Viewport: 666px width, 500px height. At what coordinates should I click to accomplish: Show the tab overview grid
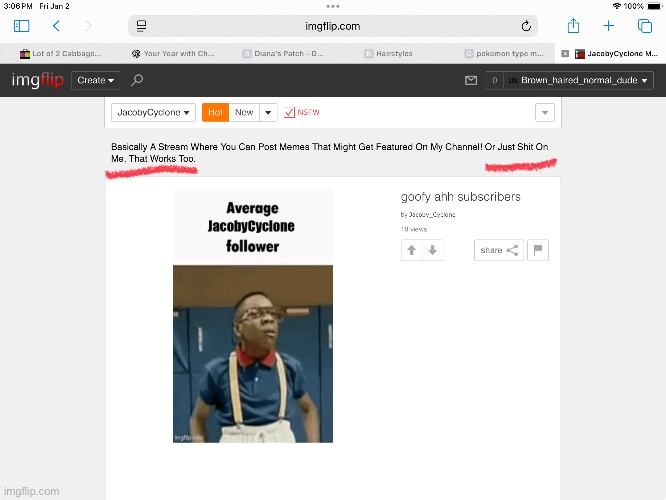[644, 26]
